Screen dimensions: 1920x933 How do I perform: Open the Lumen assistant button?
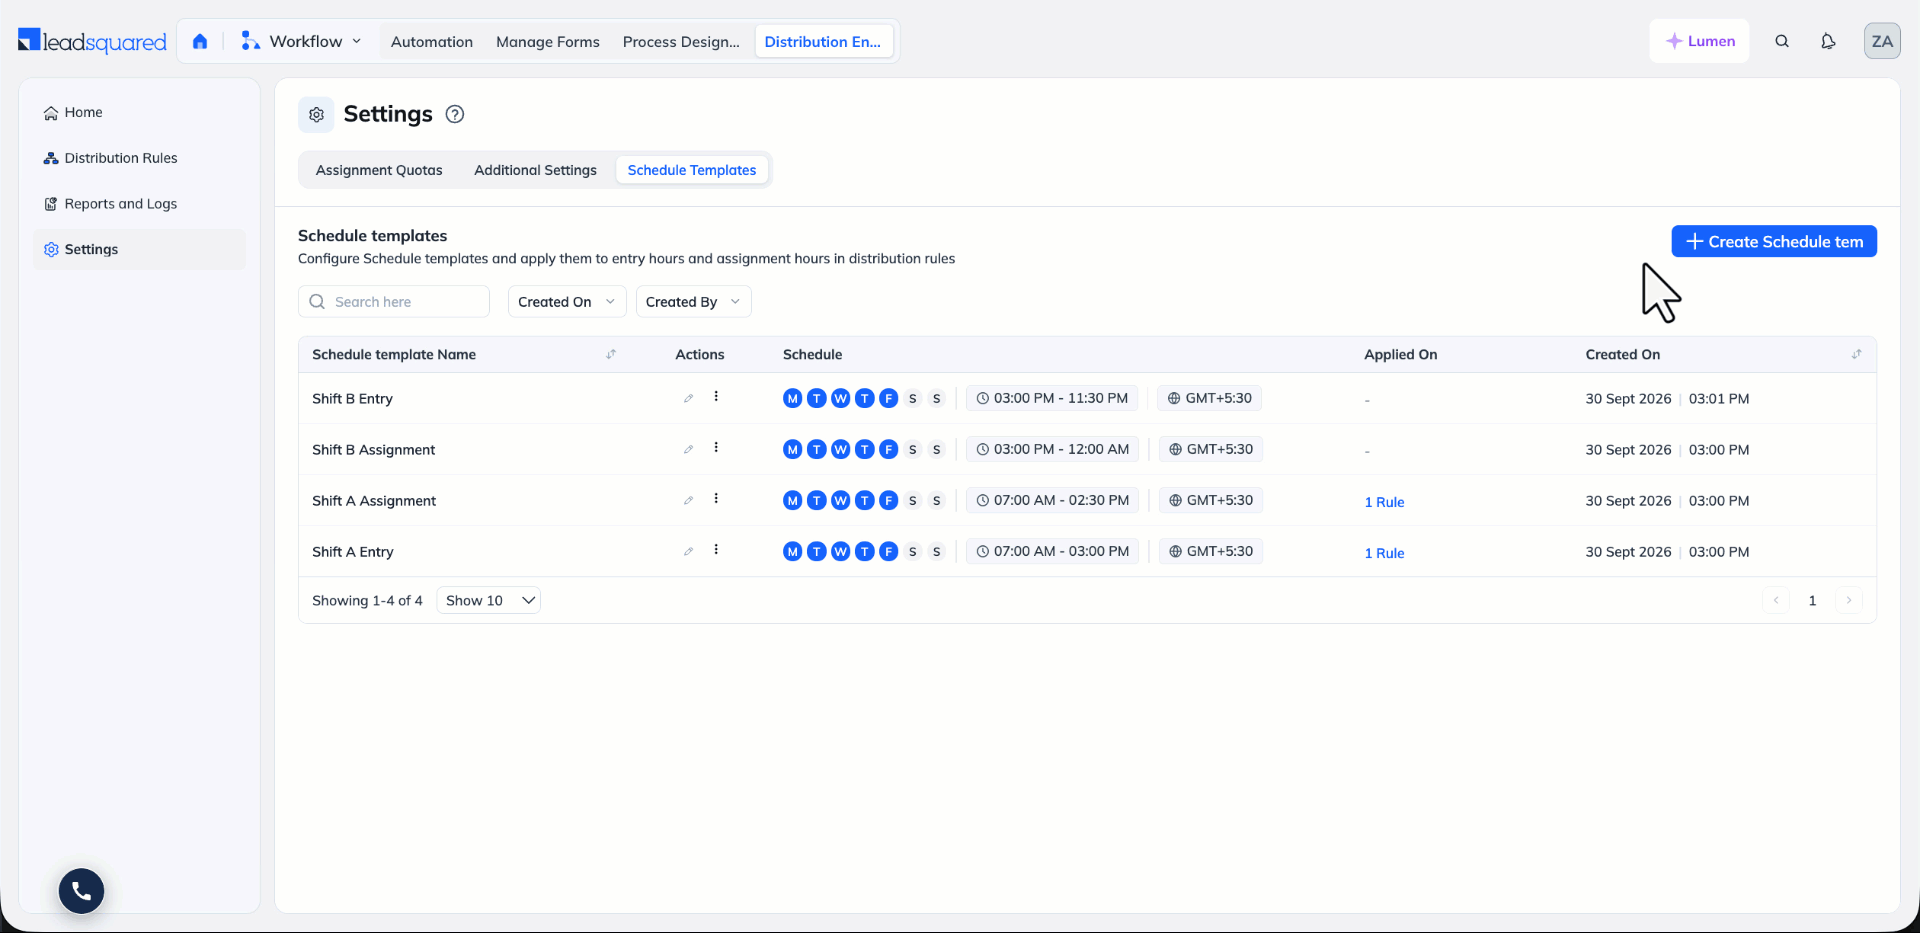[1700, 41]
